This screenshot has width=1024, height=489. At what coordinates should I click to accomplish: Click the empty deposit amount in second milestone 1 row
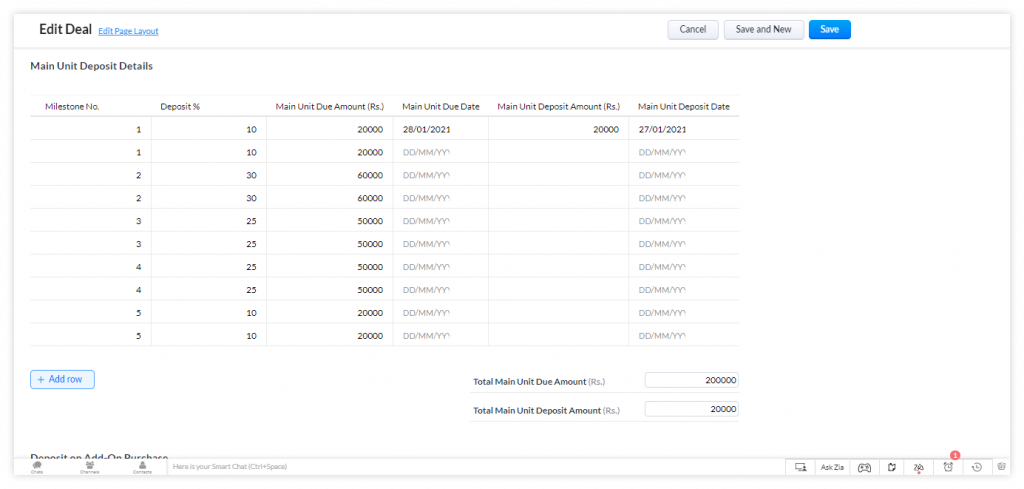558,152
